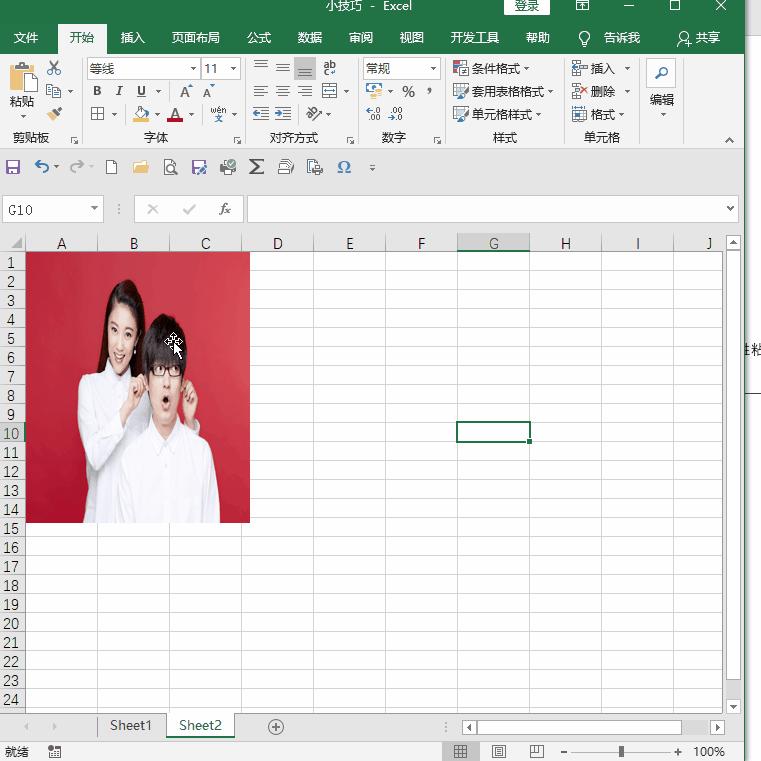Apply yellow fill color bucket
Screen dimensions: 761x761
141,114
